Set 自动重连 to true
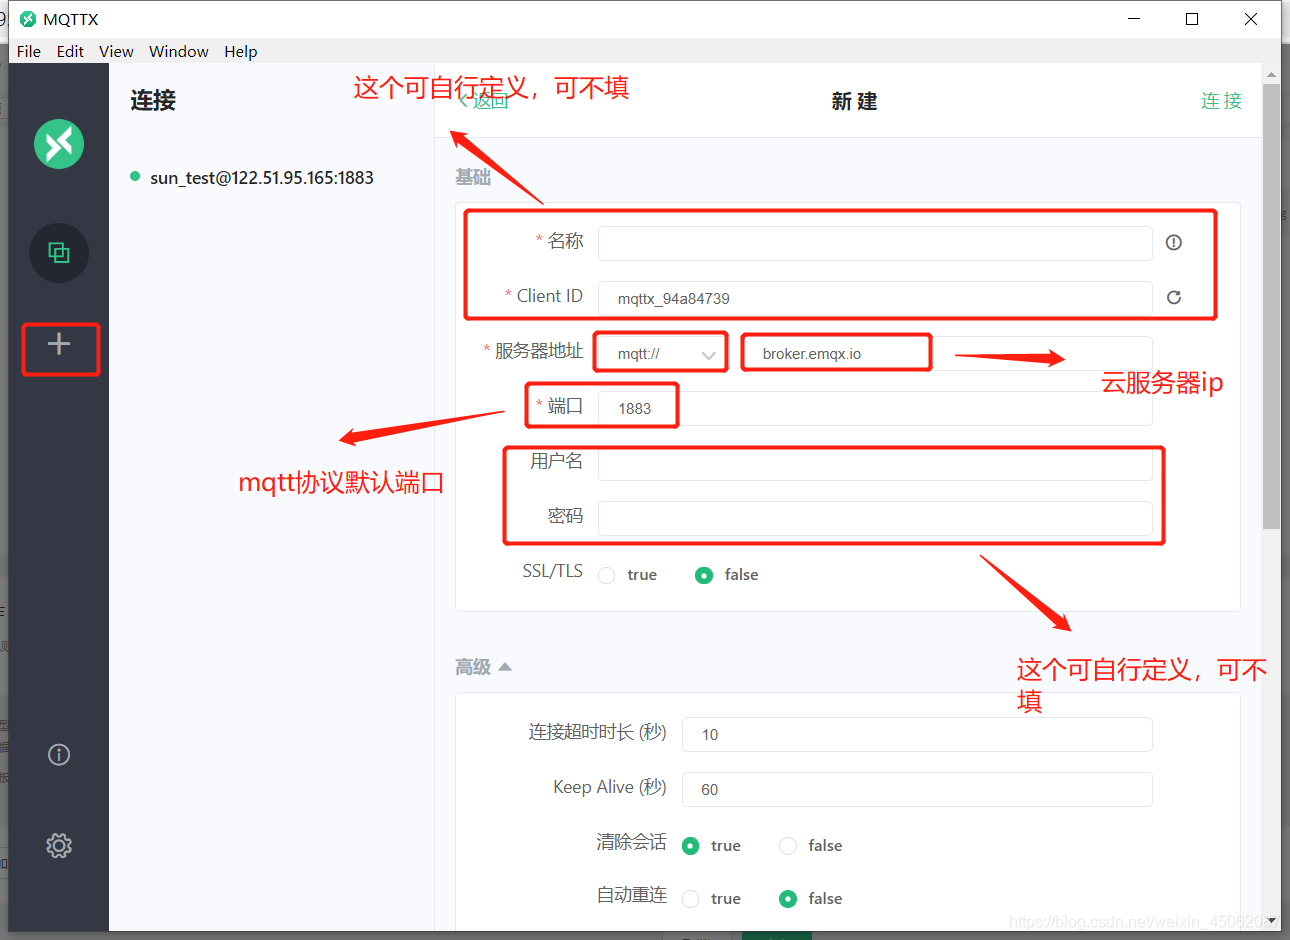This screenshot has height=940, width=1290. point(690,899)
